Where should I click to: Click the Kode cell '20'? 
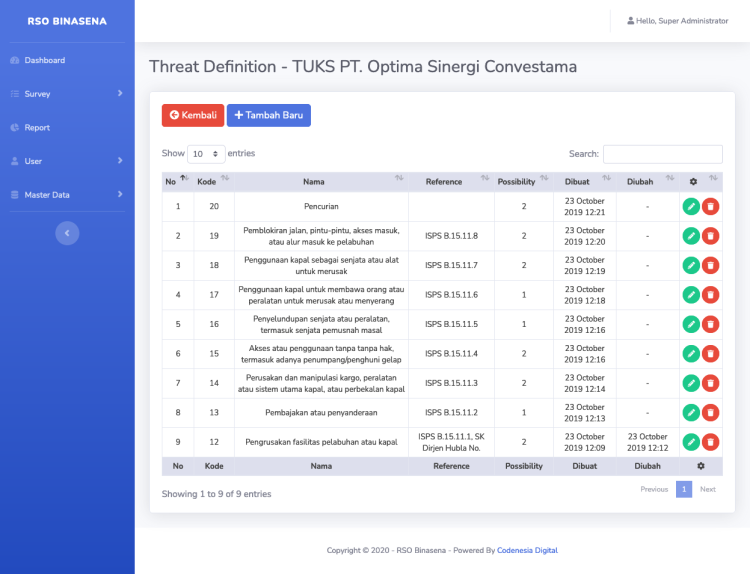[x=214, y=207]
